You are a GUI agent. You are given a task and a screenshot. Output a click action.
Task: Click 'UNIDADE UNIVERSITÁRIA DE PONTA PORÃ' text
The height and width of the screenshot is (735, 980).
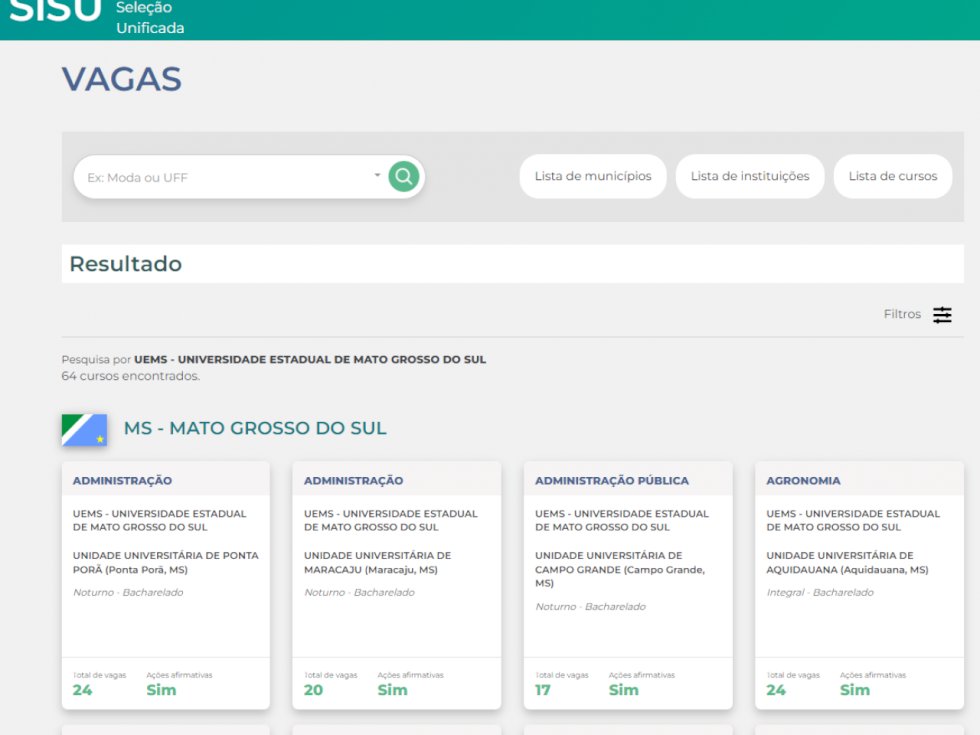(x=166, y=562)
